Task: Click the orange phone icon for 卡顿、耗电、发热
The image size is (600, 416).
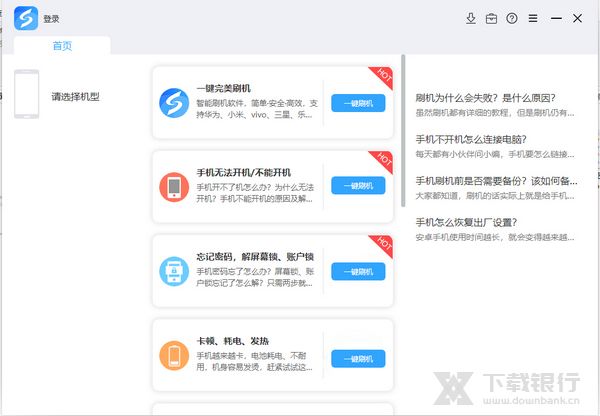Action: coord(174,355)
